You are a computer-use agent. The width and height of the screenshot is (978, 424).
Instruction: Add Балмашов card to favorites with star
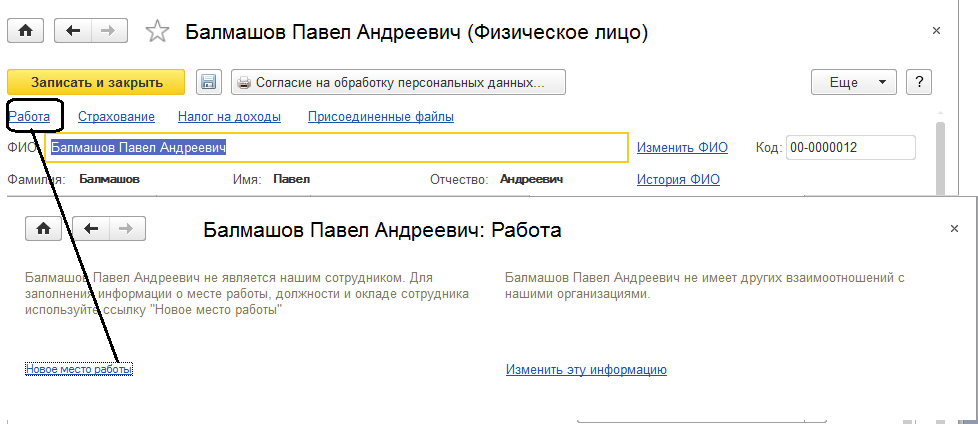[157, 32]
